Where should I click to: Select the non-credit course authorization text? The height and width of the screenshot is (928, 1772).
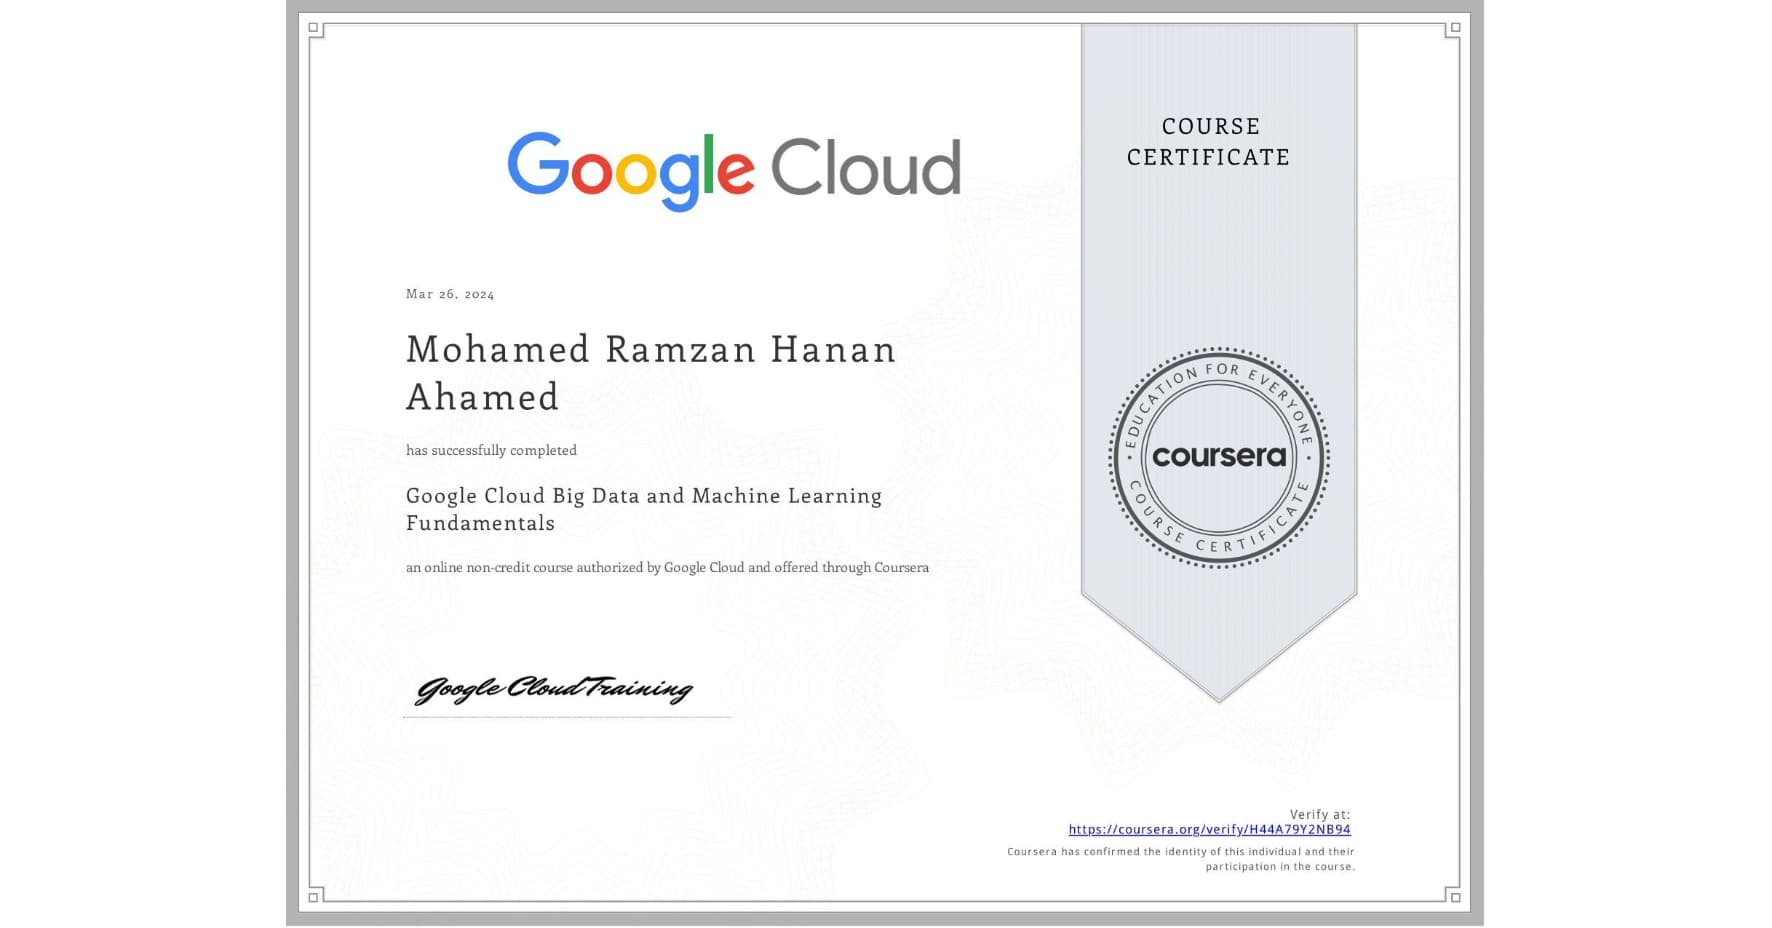click(x=667, y=567)
